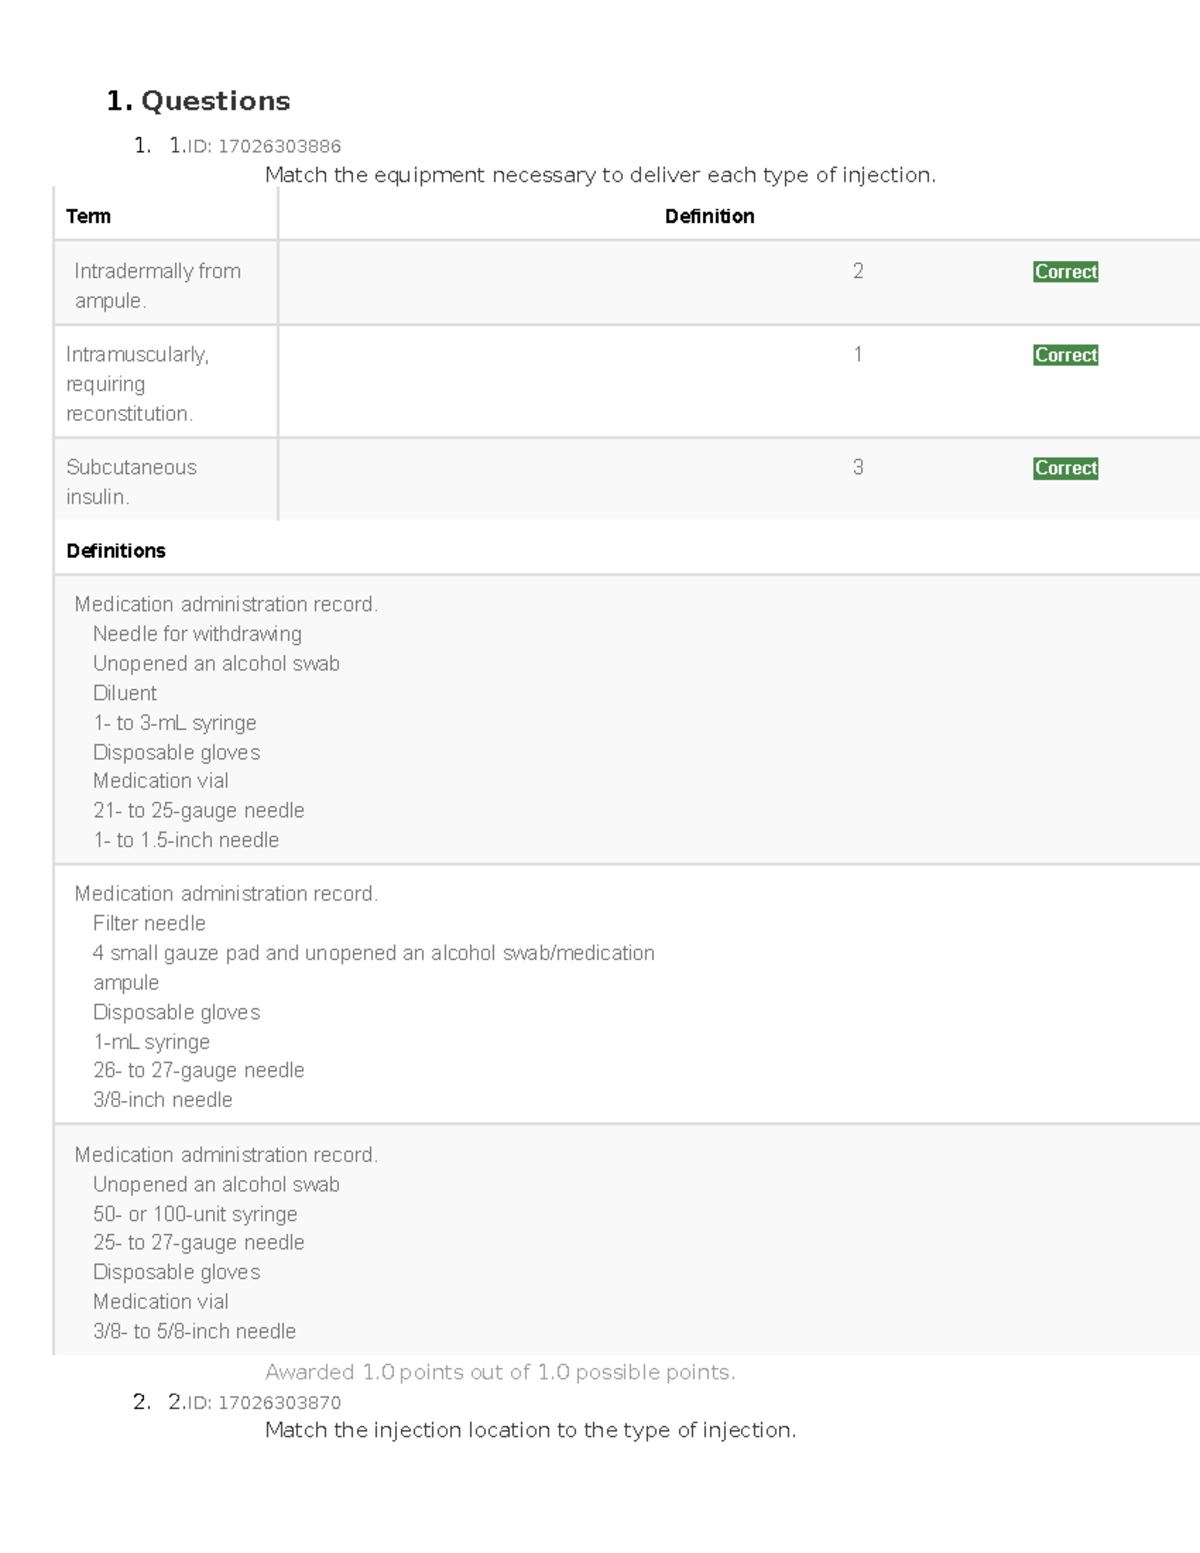Screen dimensions: 1200x1553
Task: Click the "1. Questions" heading
Action: pyautogui.click(x=198, y=101)
